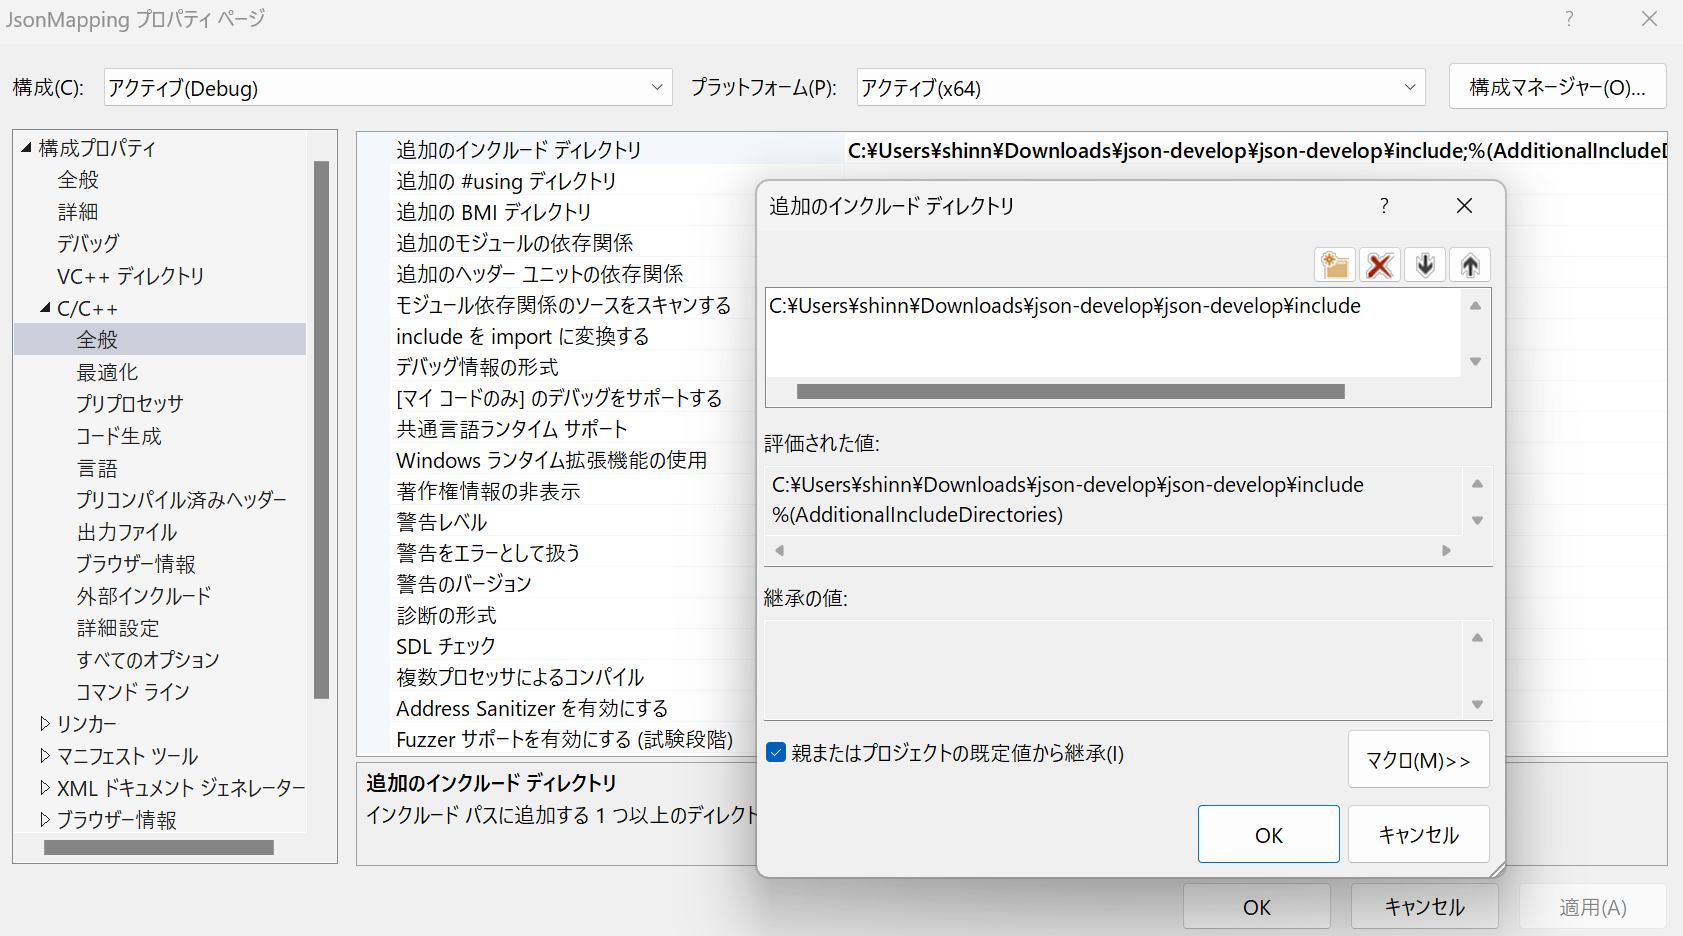Image resolution: width=1683 pixels, height=936 pixels.
Task: Move the selected directory down
Action: (1424, 264)
